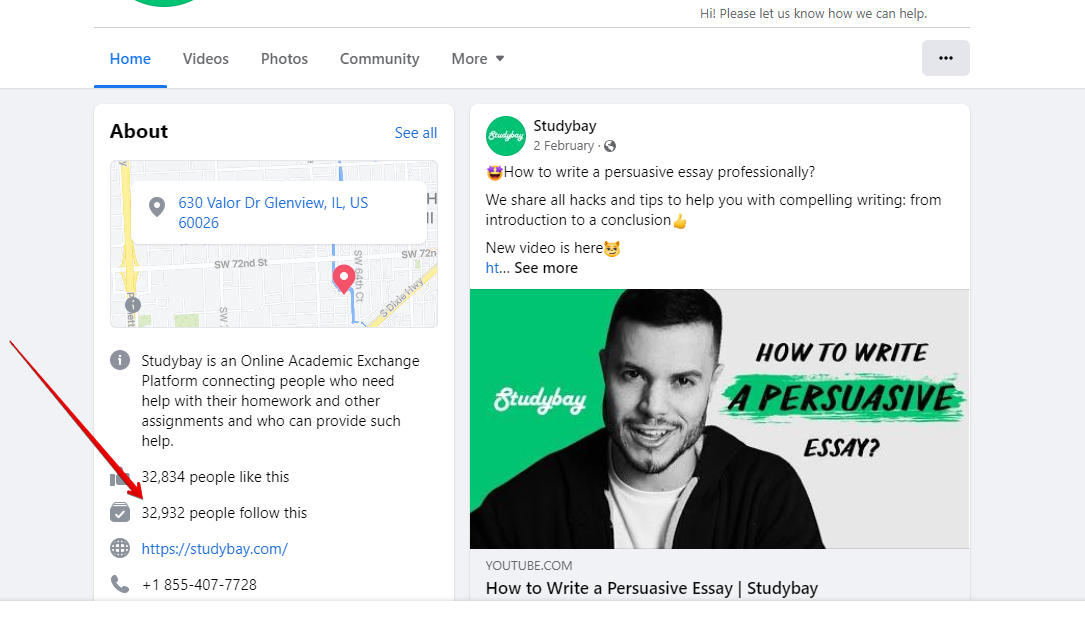Open the 630 Valor Dr Glenview address link

point(273,212)
